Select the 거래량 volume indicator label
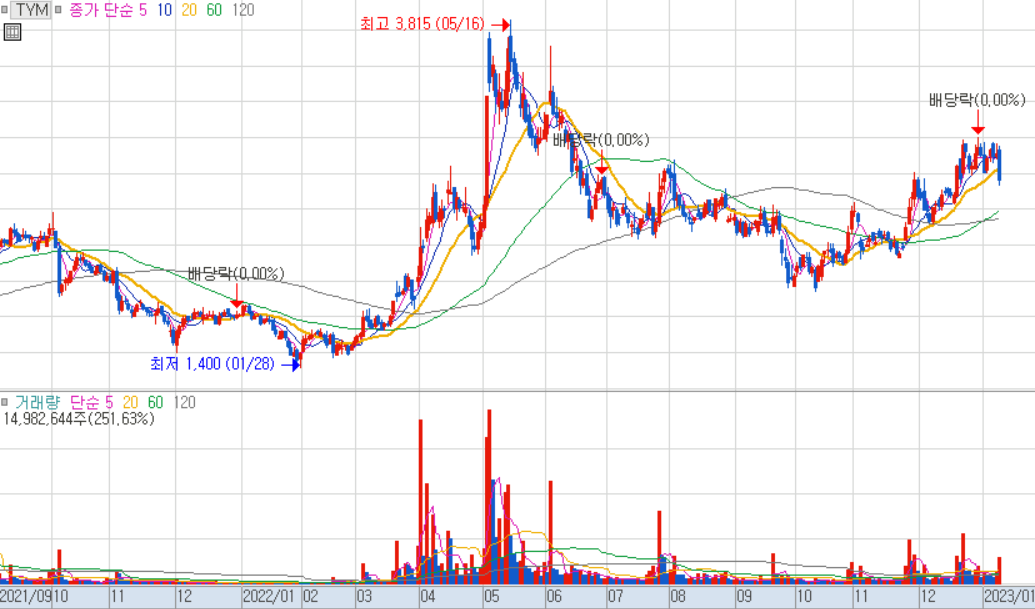The height and width of the screenshot is (609, 1035). [x=37, y=402]
